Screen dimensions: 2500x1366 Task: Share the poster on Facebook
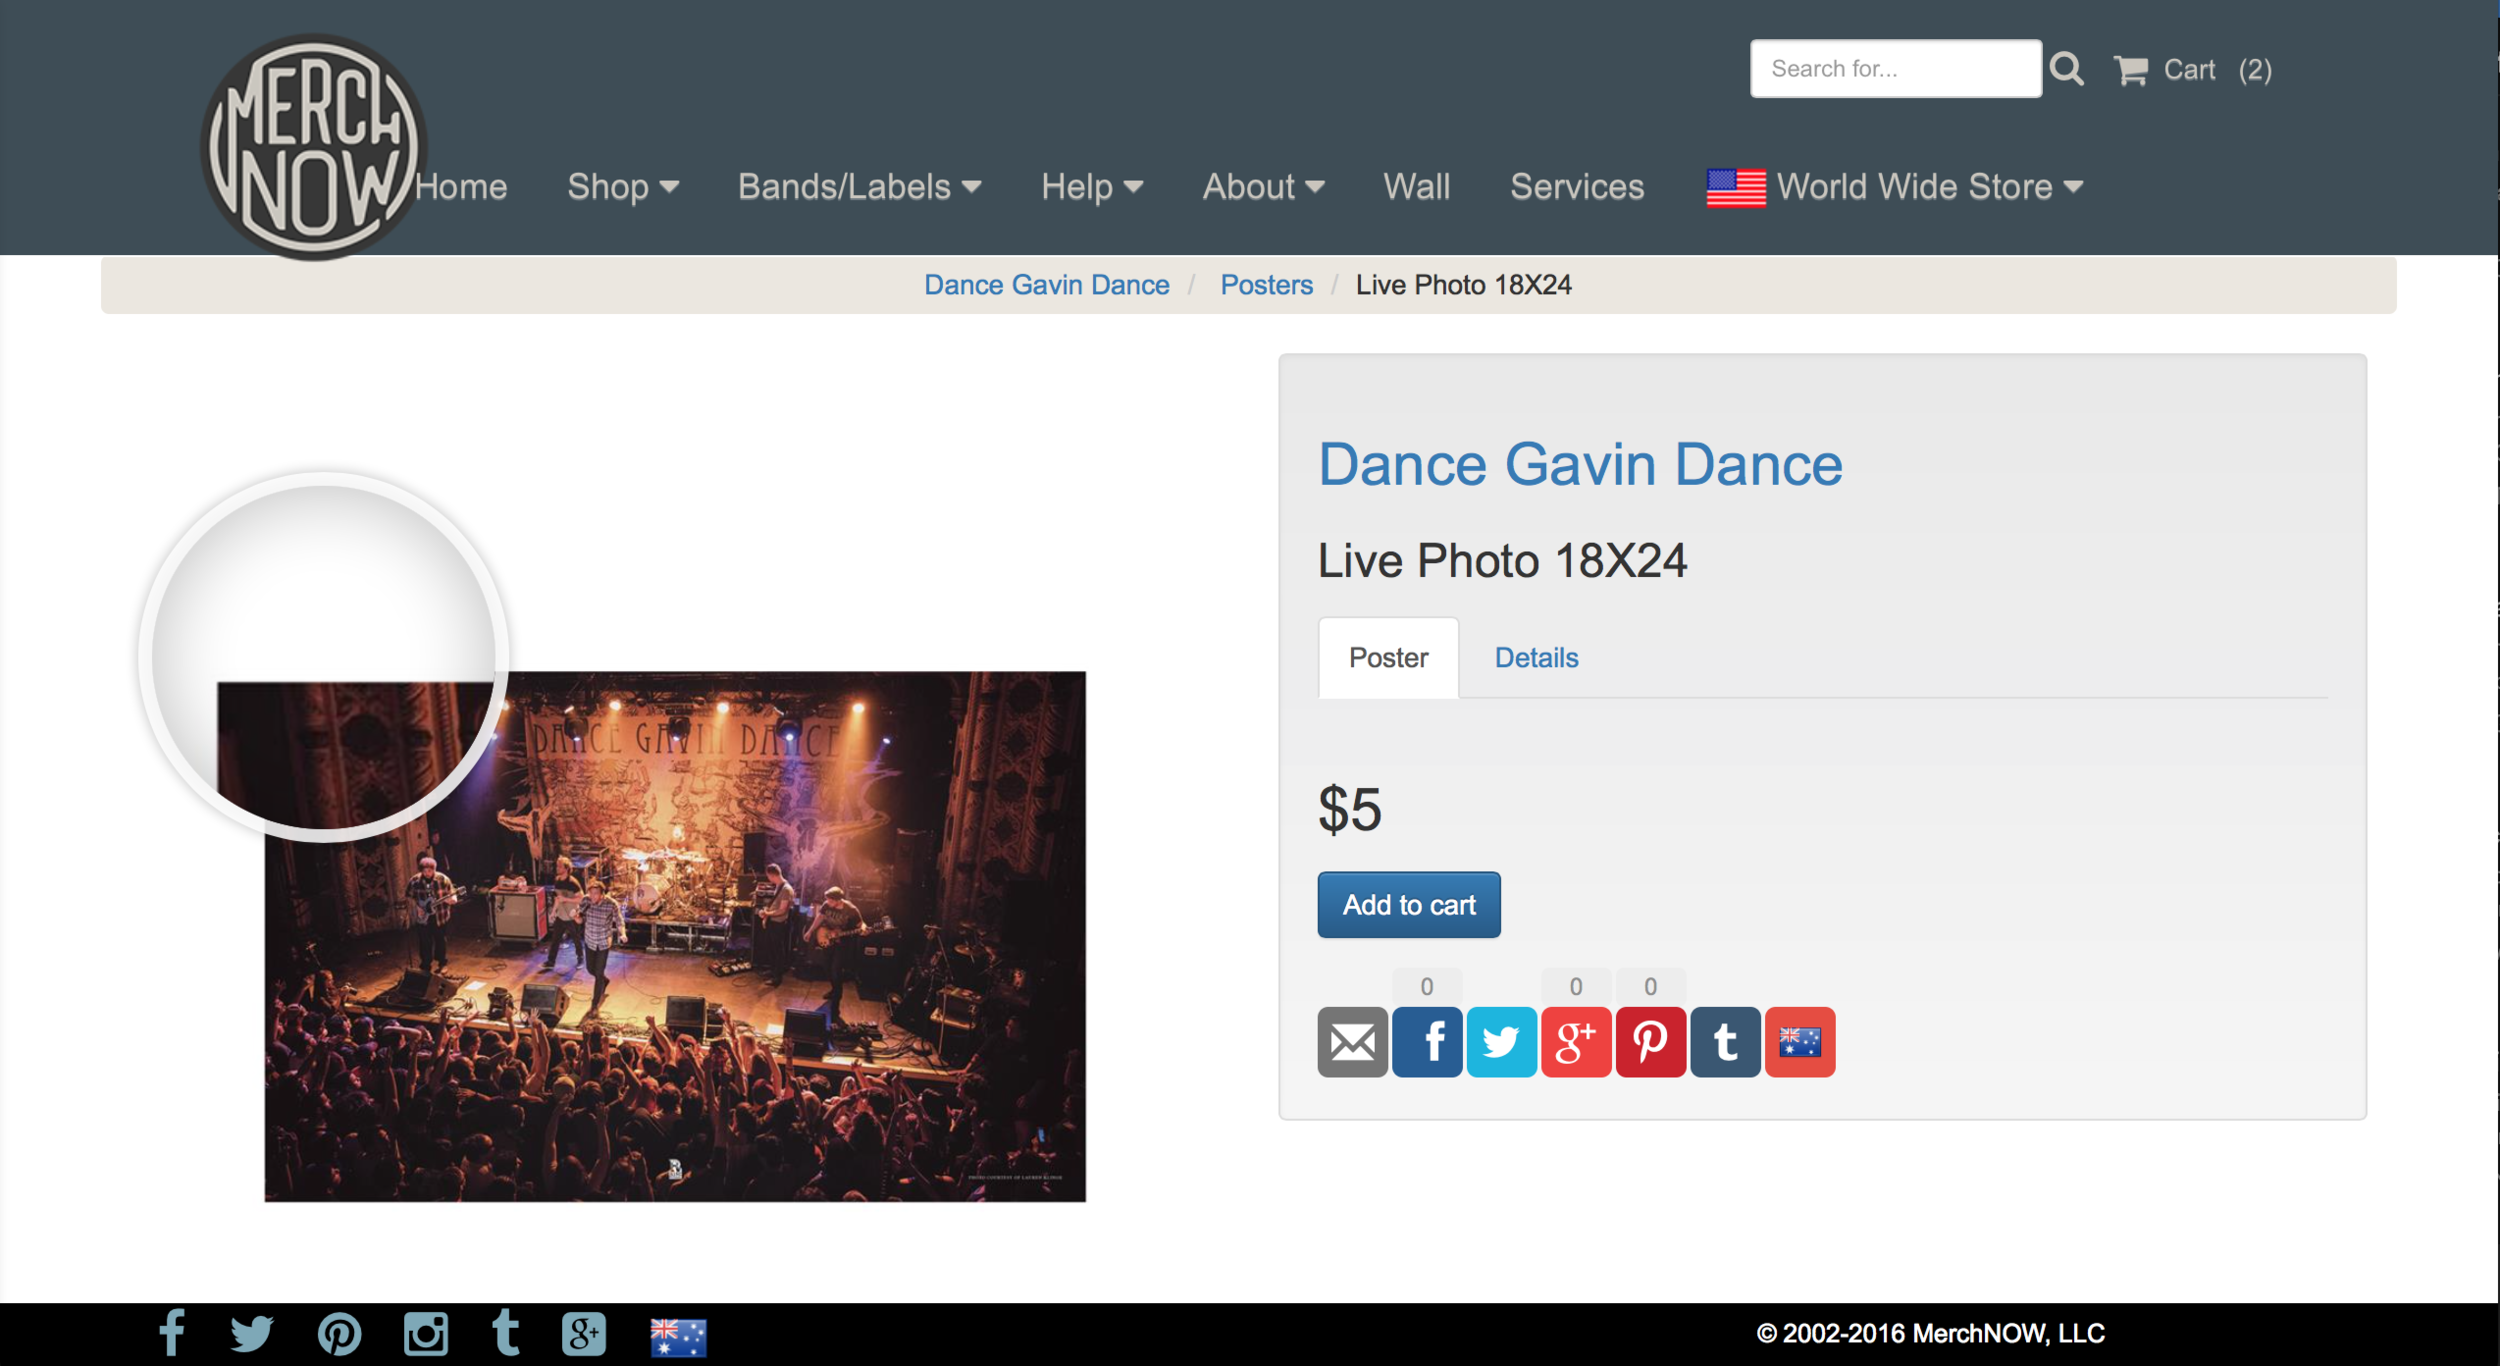[1427, 1042]
